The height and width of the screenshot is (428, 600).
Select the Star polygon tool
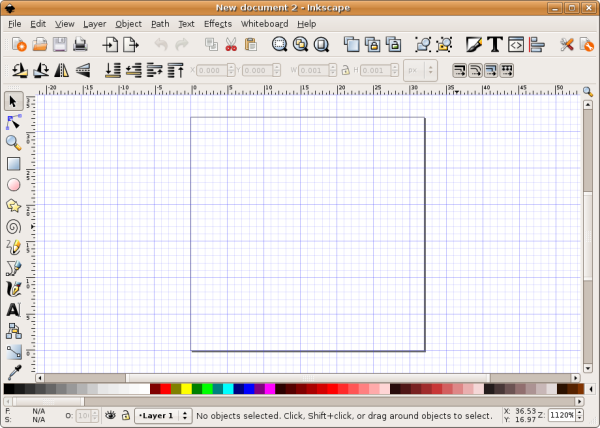click(x=13, y=205)
